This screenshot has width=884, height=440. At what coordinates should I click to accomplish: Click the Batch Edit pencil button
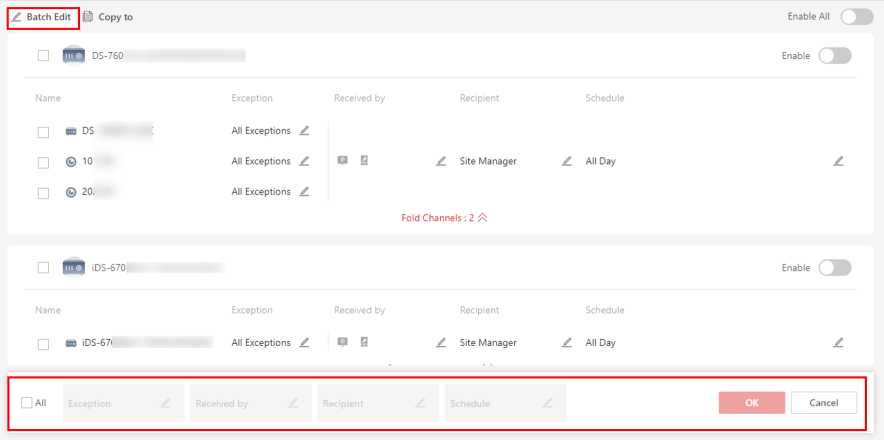[42, 17]
